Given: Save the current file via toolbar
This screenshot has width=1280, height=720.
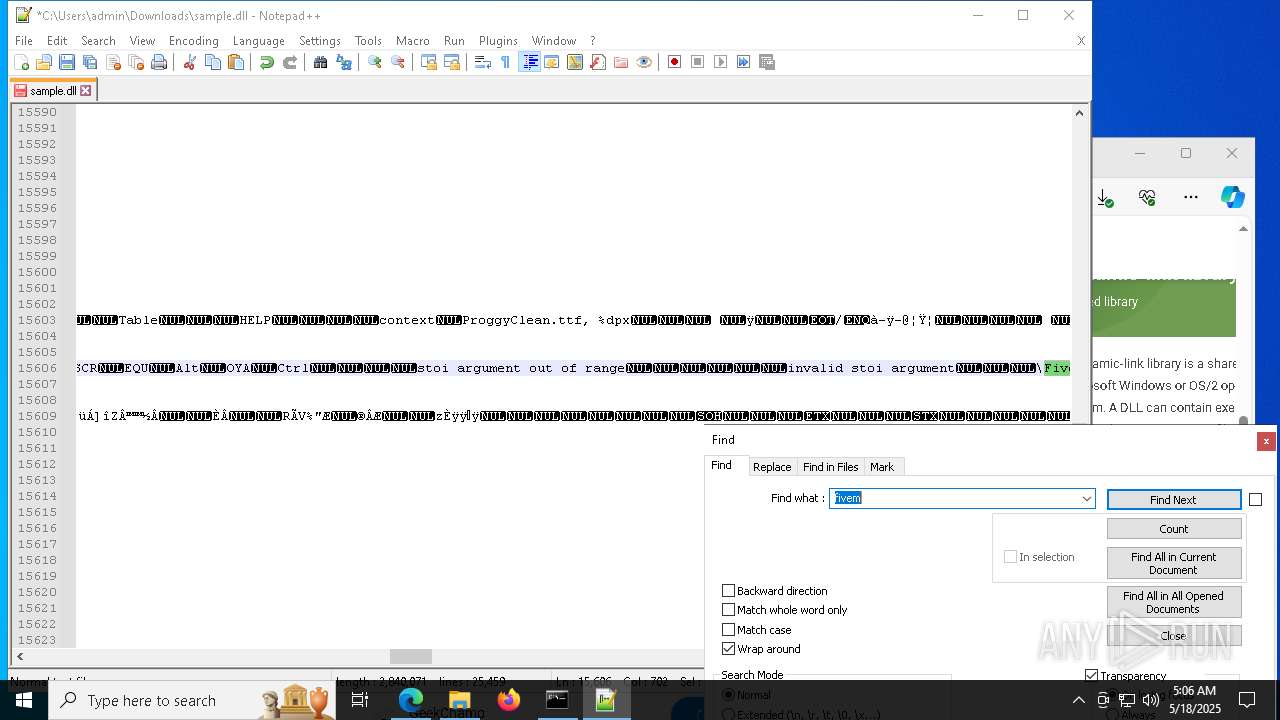Looking at the screenshot, I should pyautogui.click(x=67, y=62).
